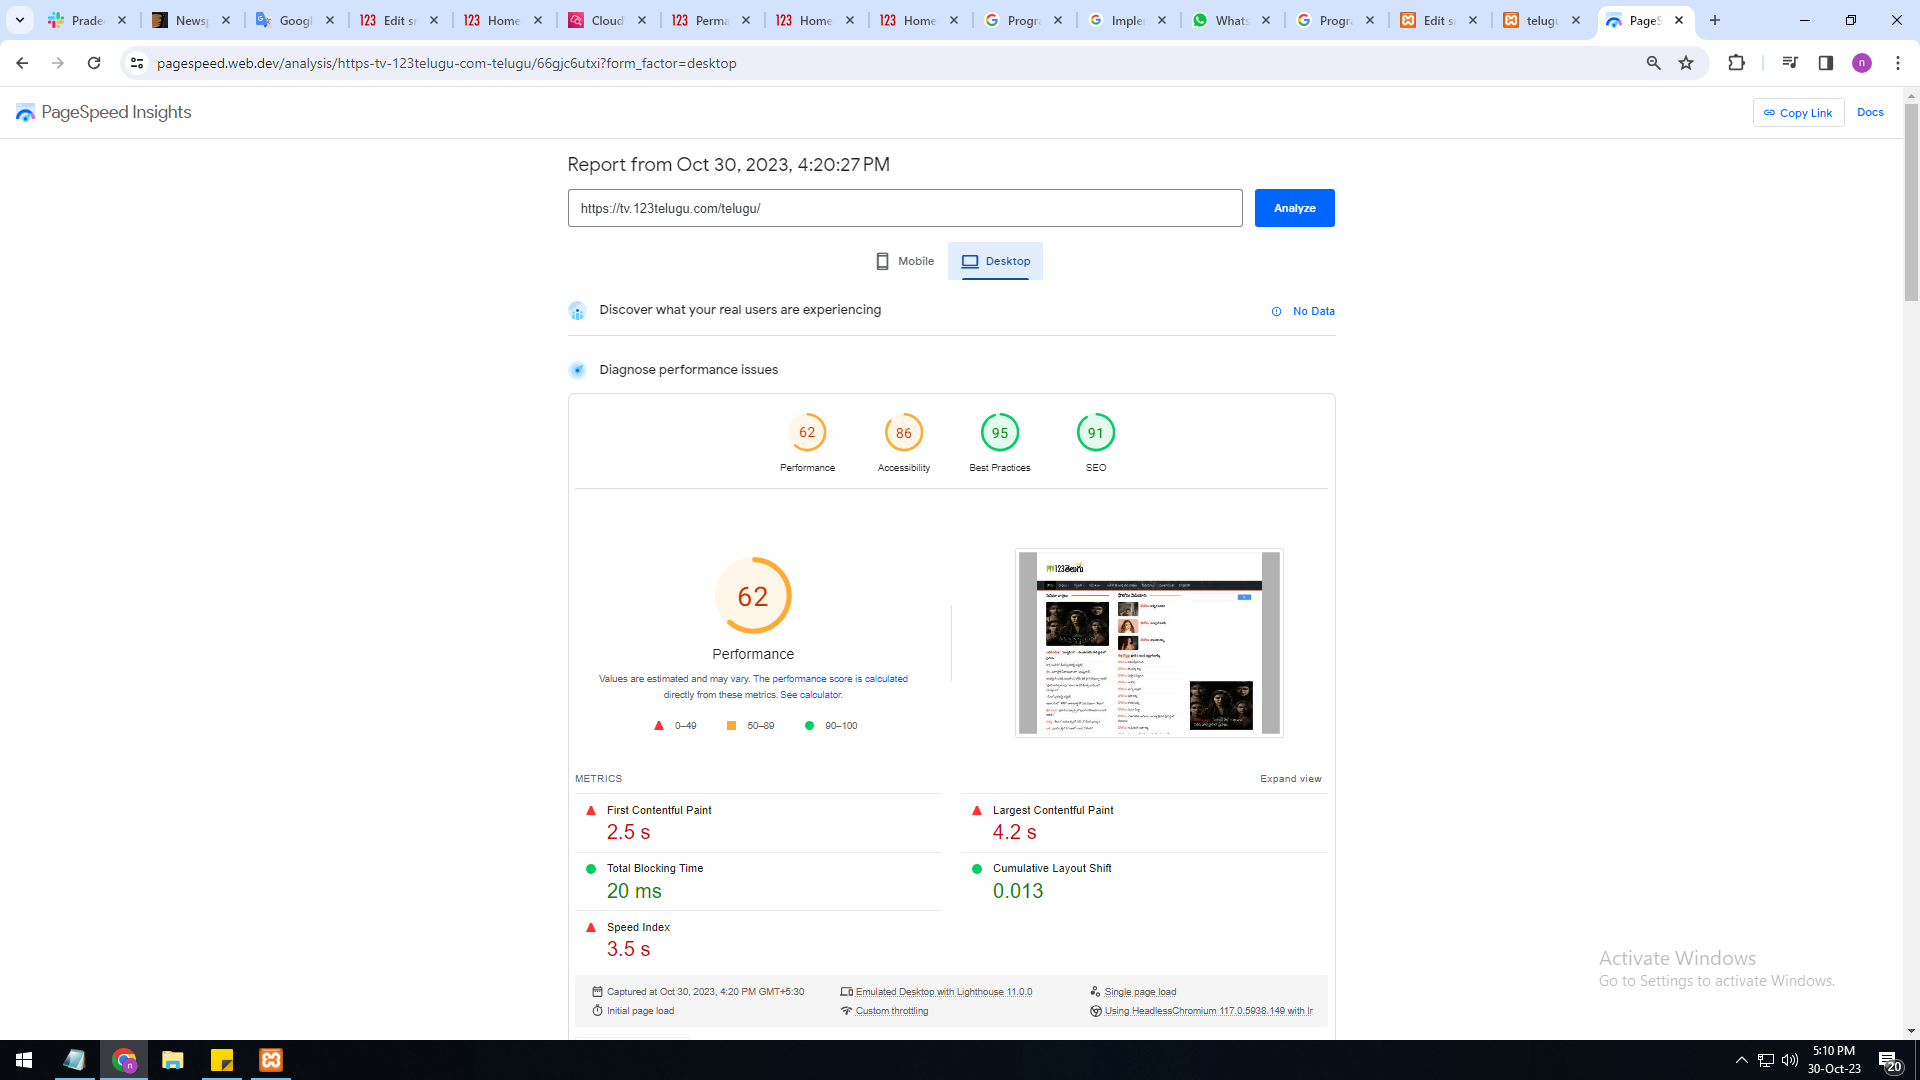Reload the current page
Viewport: 1920px width, 1080px height.
[94, 63]
